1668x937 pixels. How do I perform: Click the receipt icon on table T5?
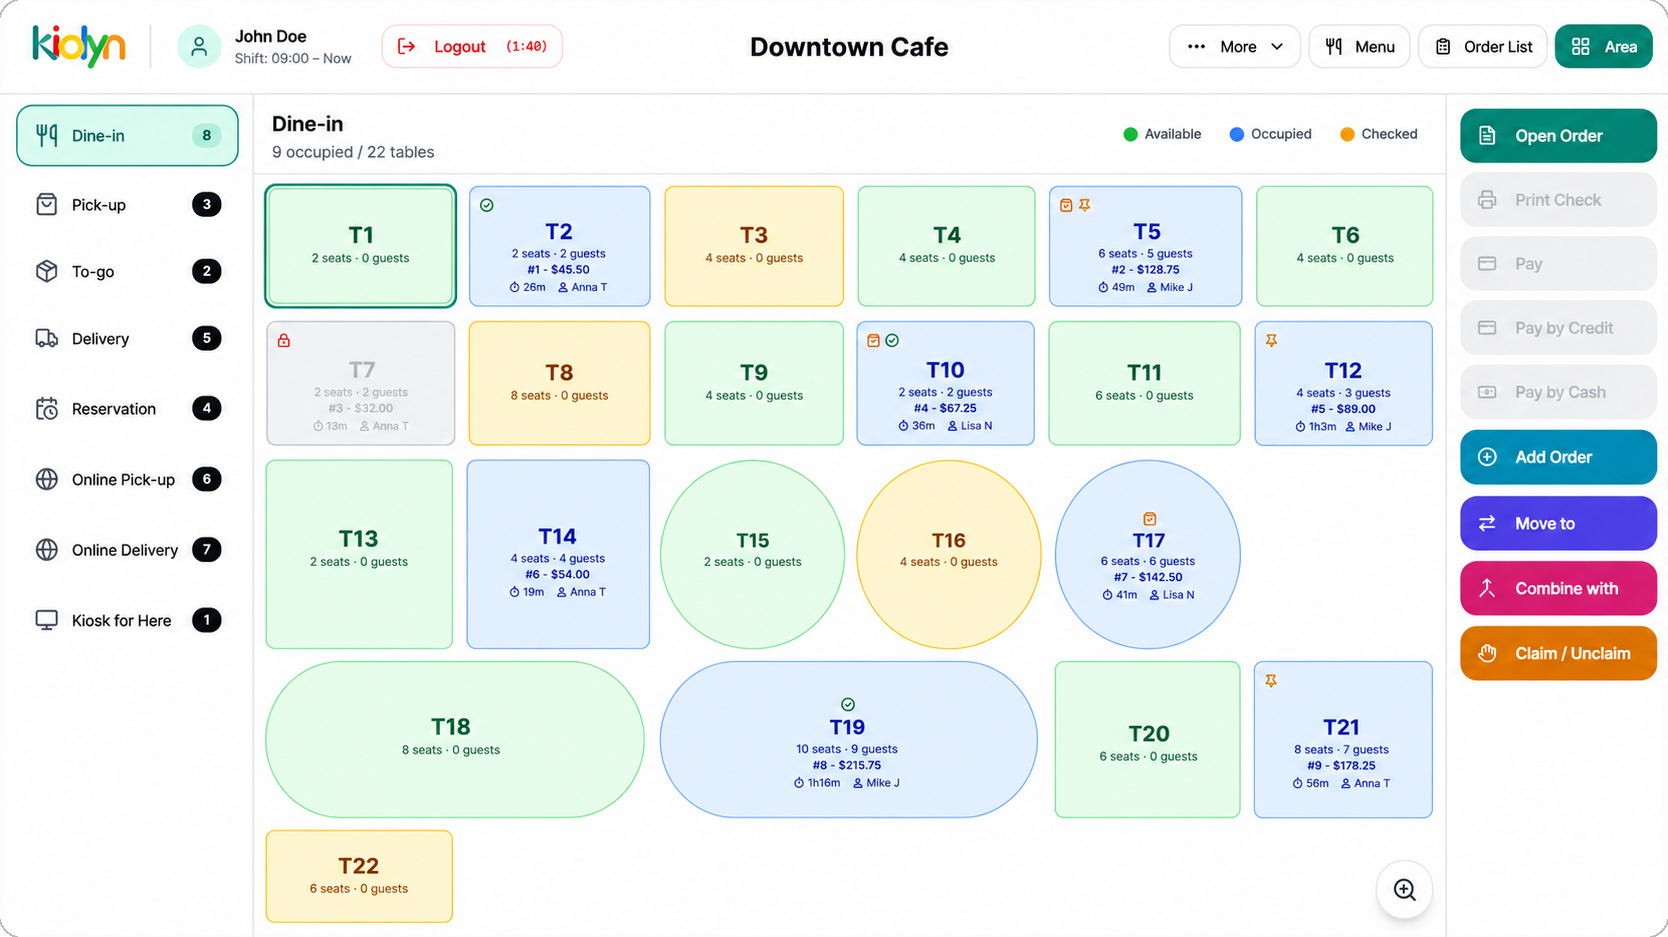point(1066,205)
